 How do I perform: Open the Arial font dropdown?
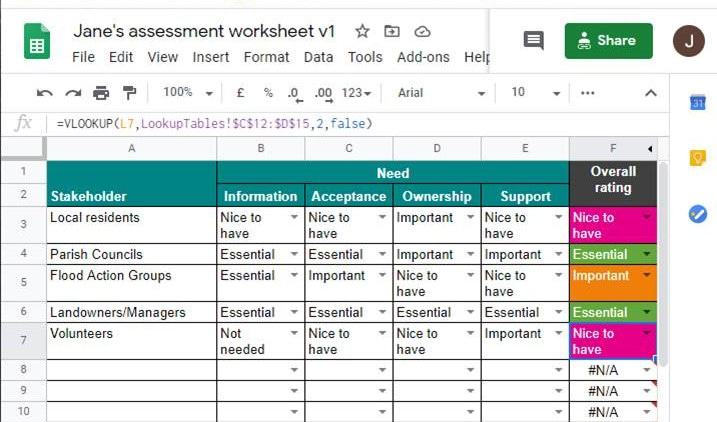441,93
